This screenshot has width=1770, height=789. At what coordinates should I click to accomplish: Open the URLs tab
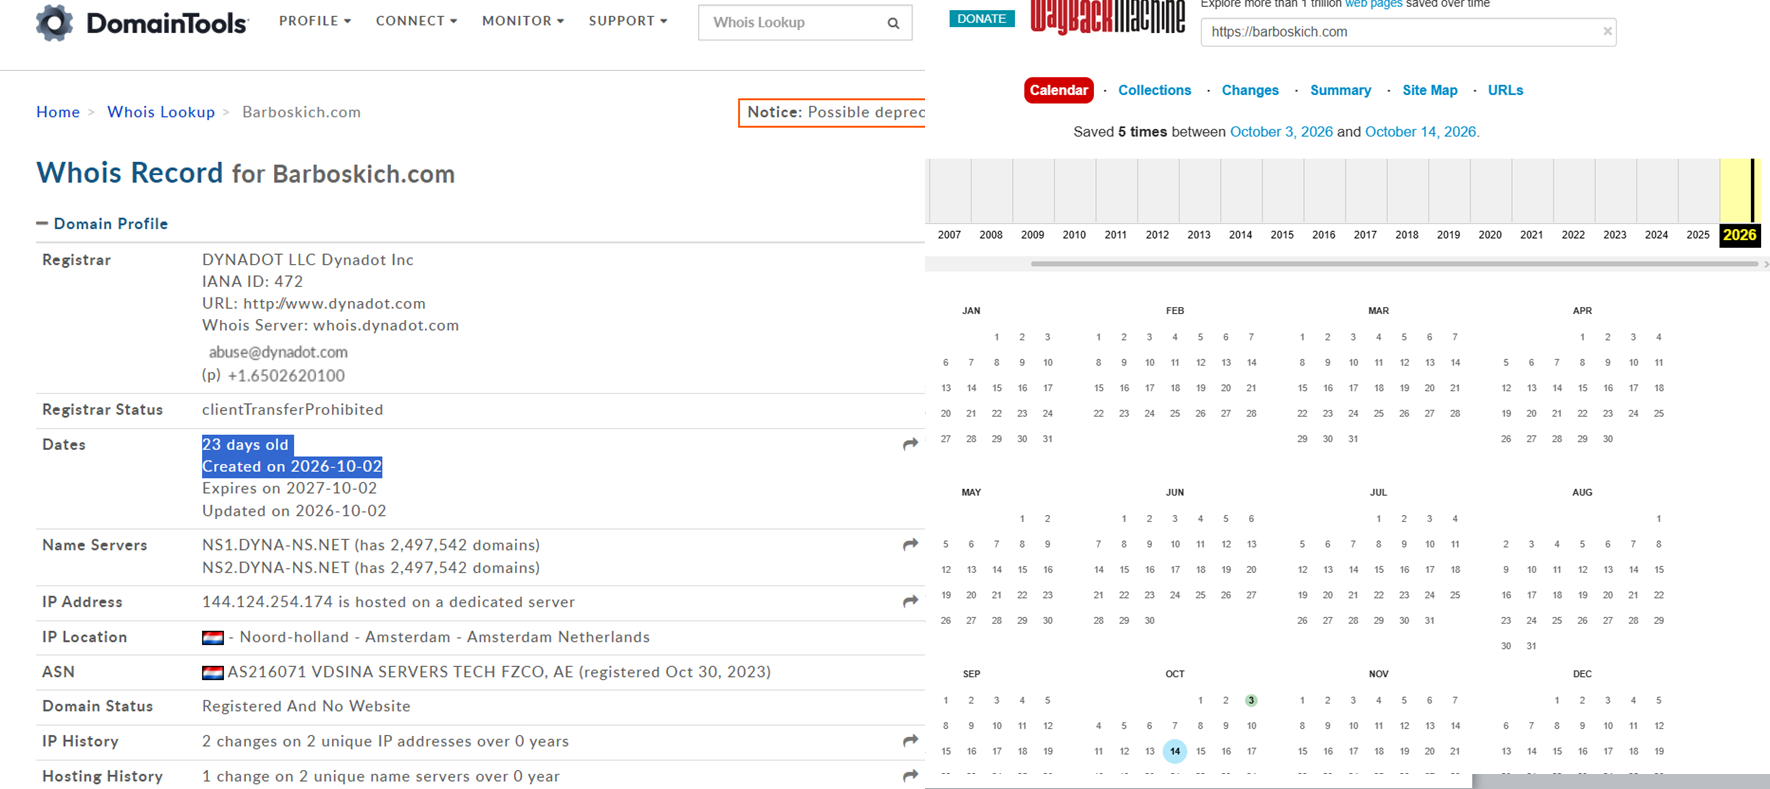pyautogui.click(x=1506, y=90)
